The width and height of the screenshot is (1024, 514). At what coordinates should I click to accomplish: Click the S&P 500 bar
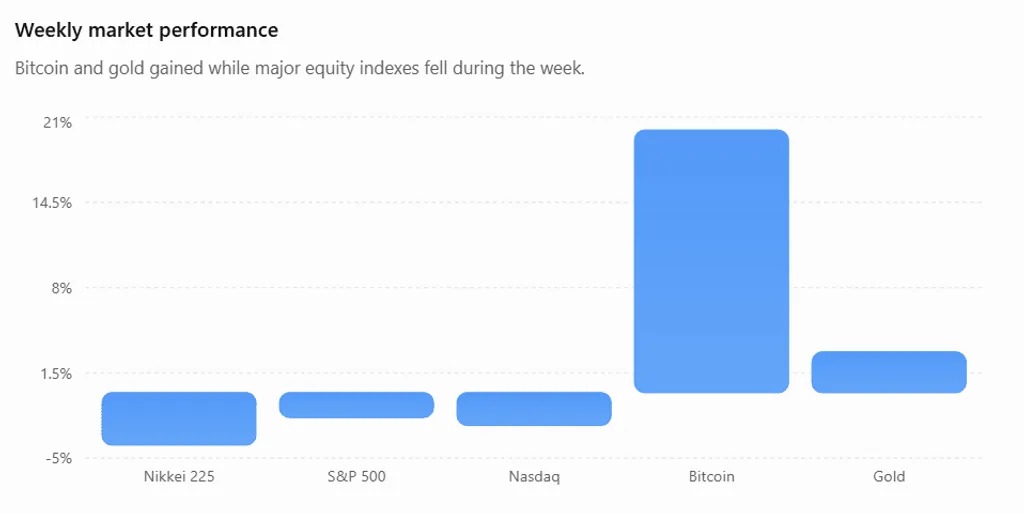(x=357, y=405)
